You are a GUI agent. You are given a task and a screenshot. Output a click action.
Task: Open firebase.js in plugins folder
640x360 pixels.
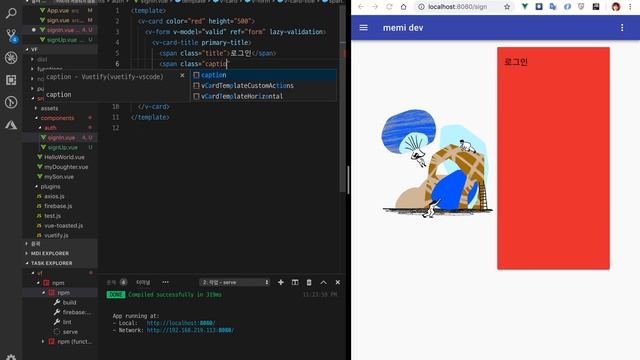coord(58,206)
